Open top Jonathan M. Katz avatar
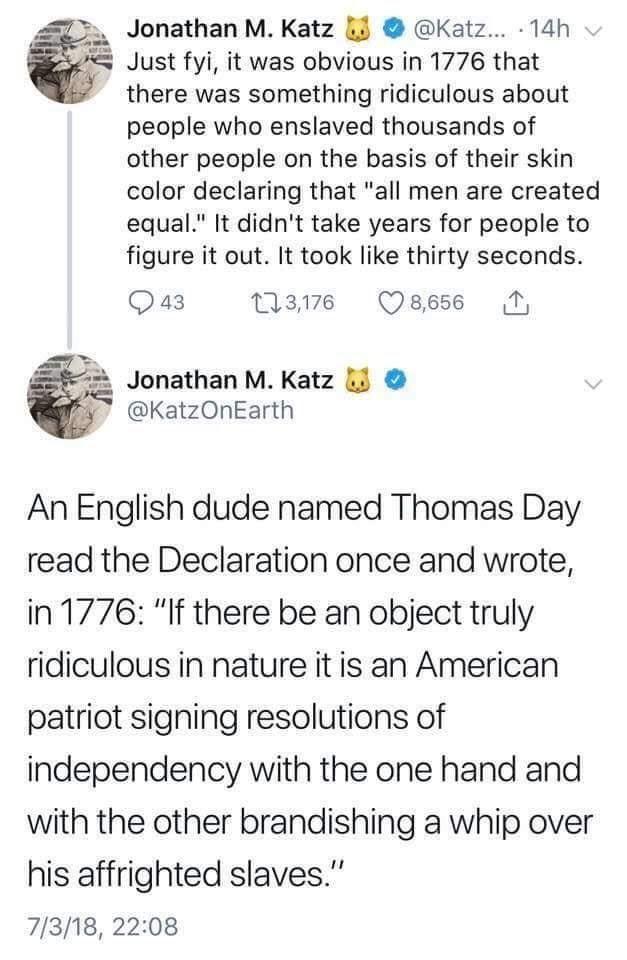This screenshot has height=960, width=627. [70, 61]
